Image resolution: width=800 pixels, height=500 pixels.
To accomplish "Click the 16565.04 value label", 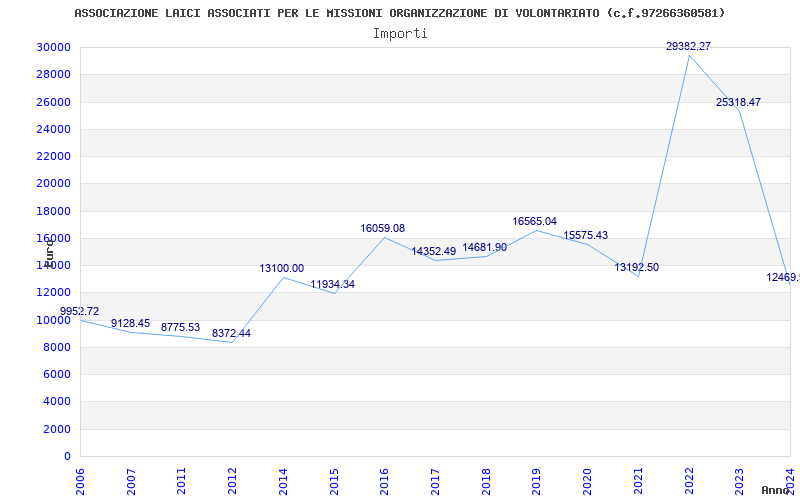I will (534, 221).
